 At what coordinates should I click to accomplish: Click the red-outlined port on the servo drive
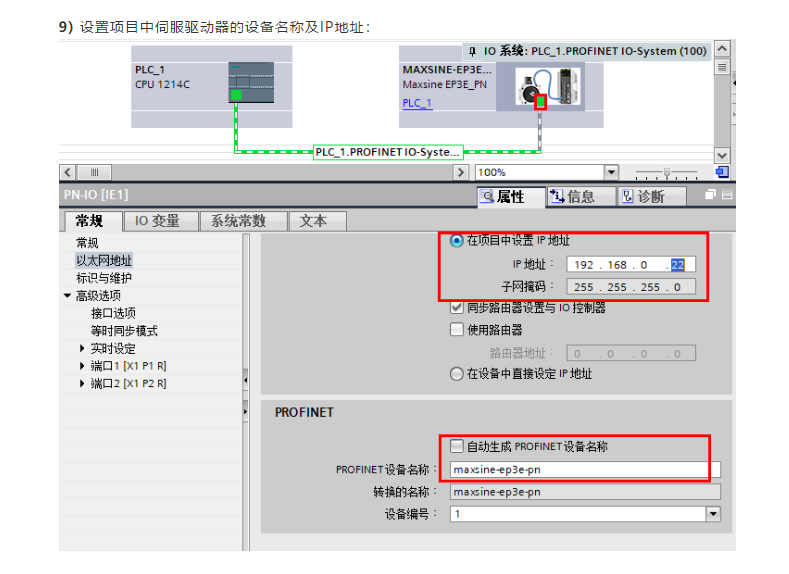(539, 102)
